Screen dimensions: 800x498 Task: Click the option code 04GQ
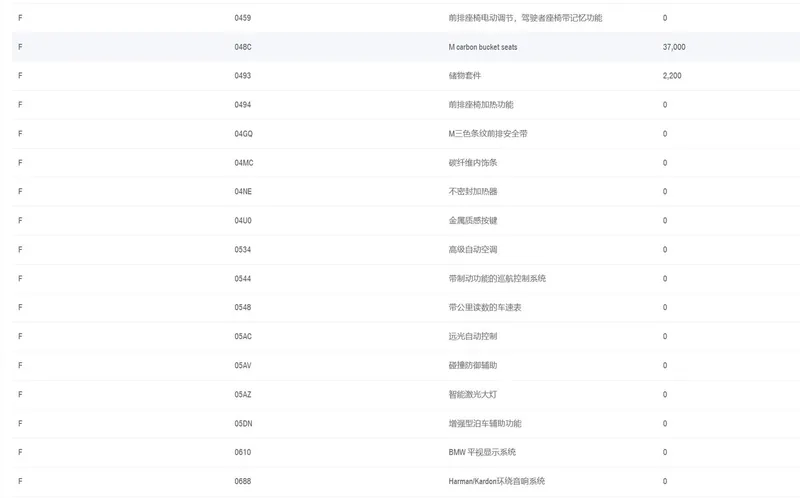[243, 134]
